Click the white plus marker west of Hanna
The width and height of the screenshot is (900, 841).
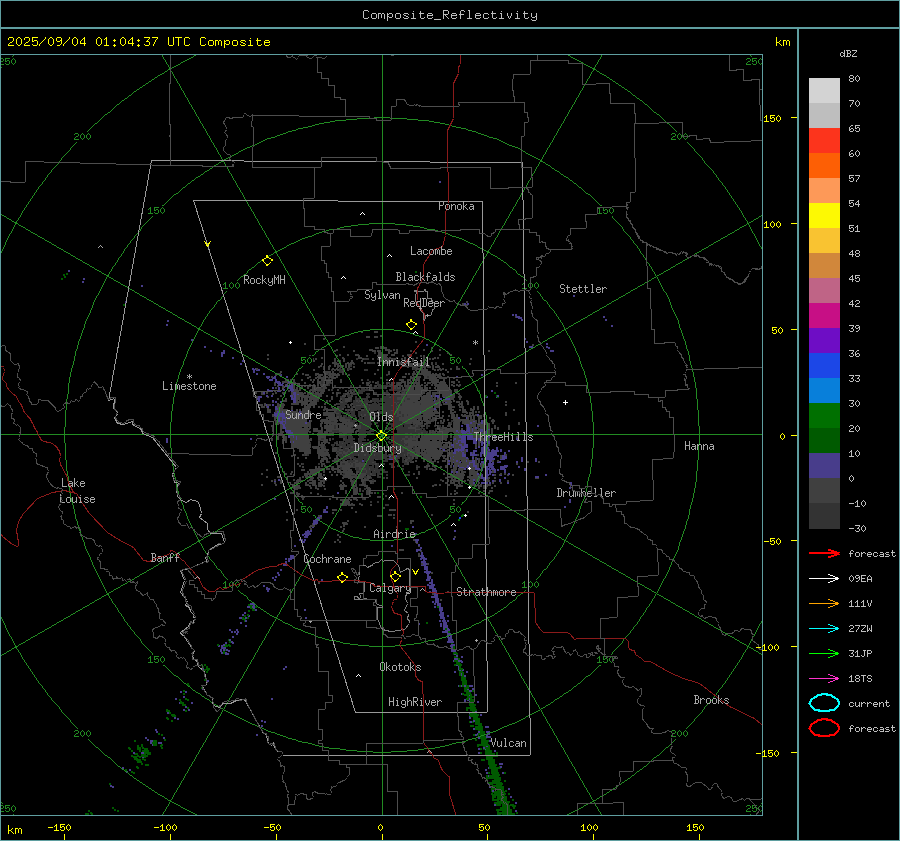[x=565, y=402]
